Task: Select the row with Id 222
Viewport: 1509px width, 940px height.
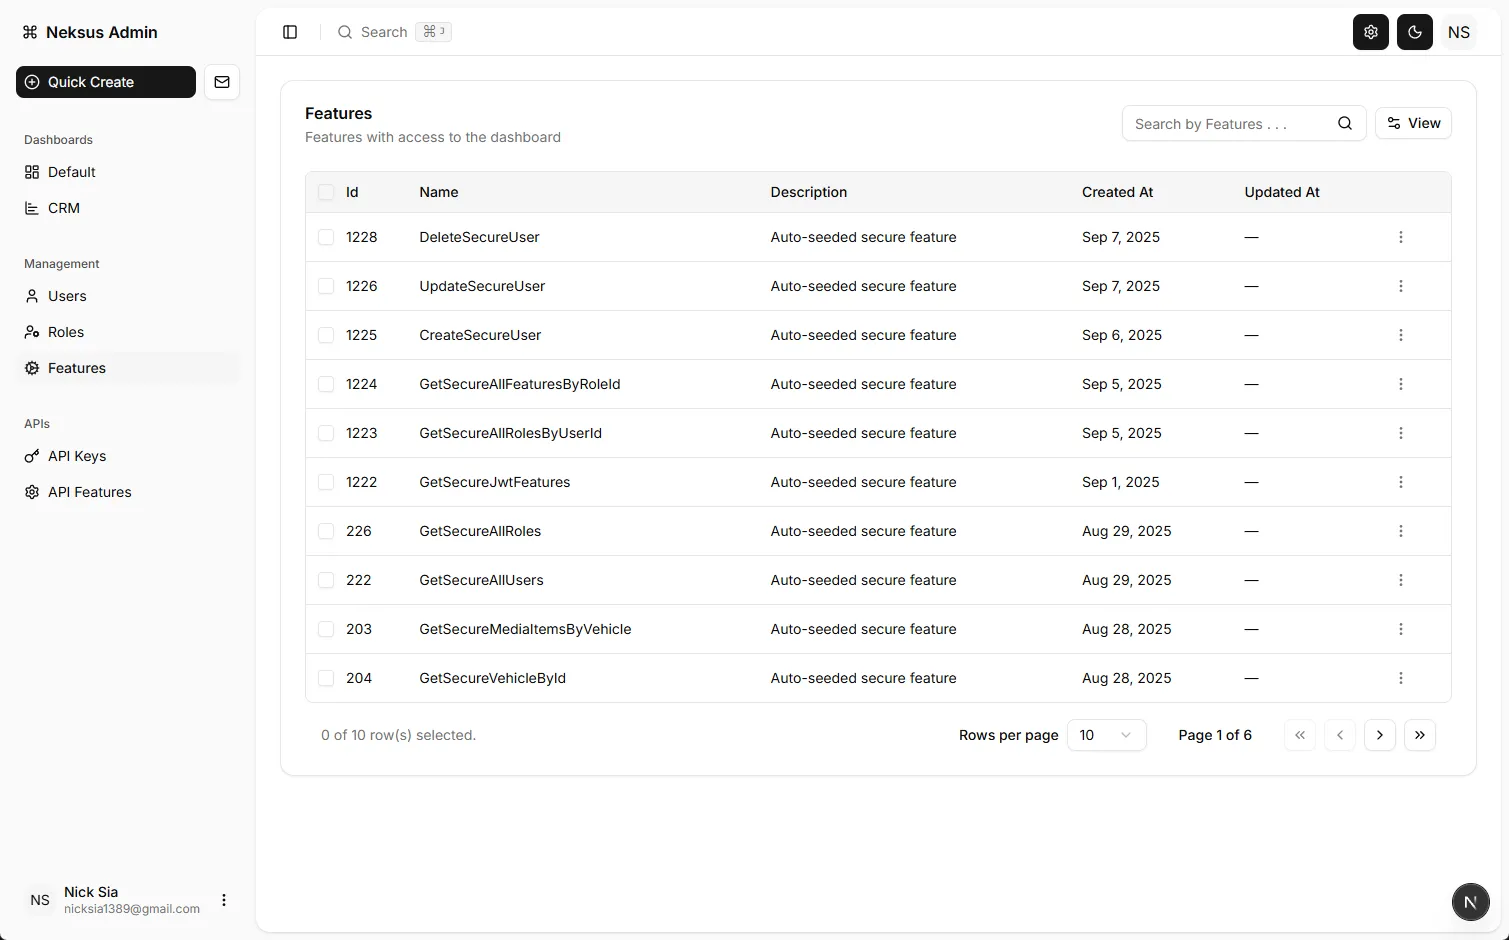Action: click(326, 580)
